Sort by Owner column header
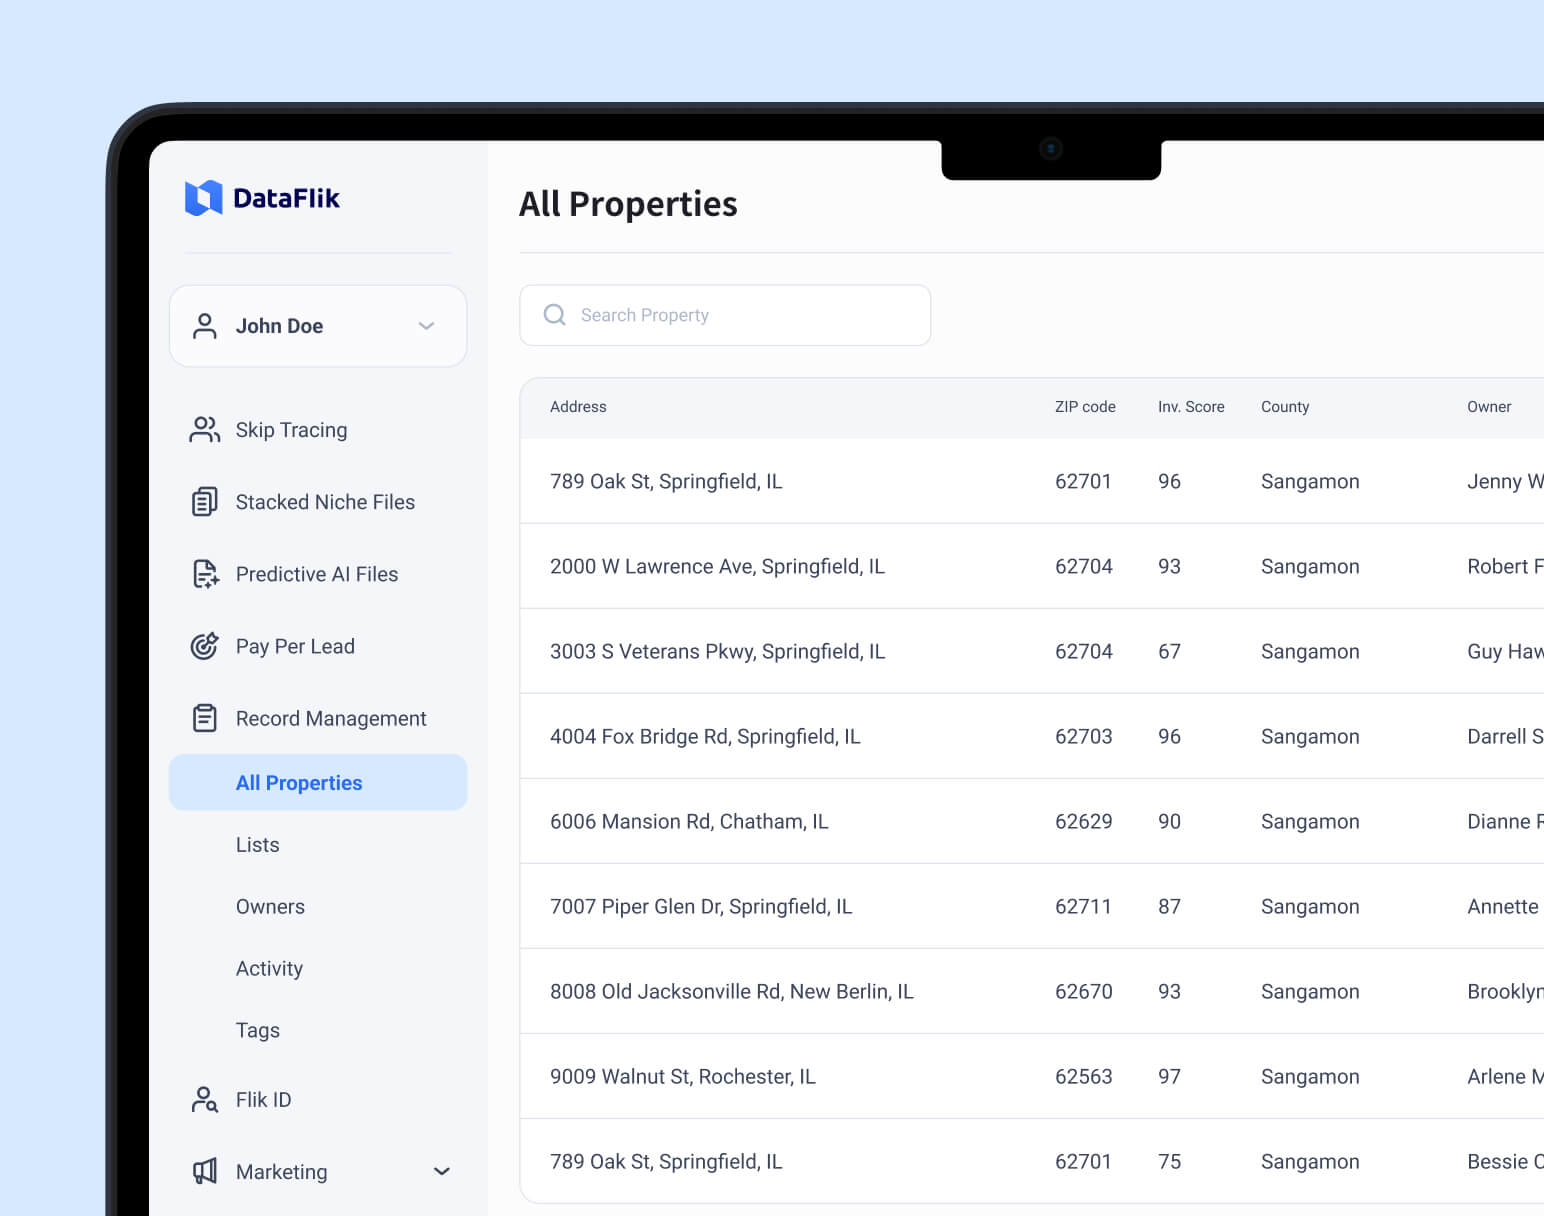 click(1489, 407)
